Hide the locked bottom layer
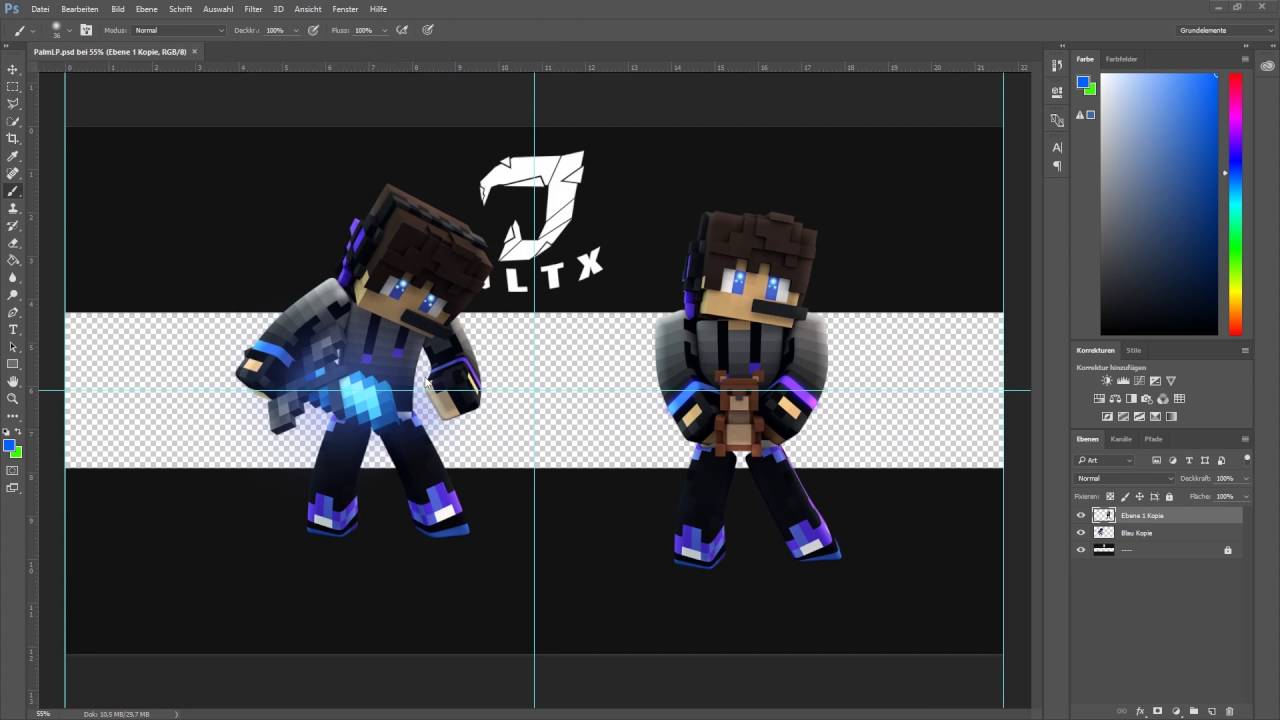Screen dimensions: 1280x720 pyautogui.click(x=1080, y=550)
